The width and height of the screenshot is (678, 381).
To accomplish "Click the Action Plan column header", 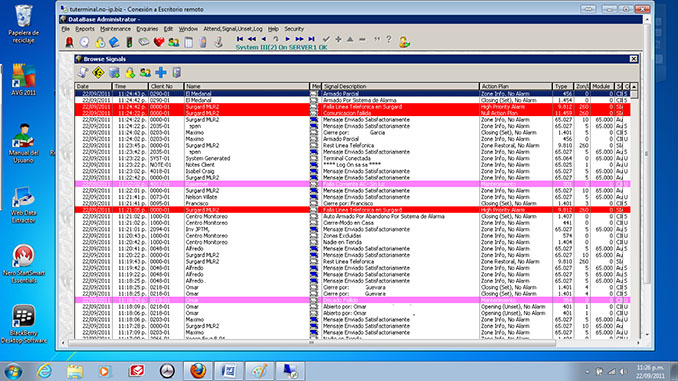I will 516,86.
